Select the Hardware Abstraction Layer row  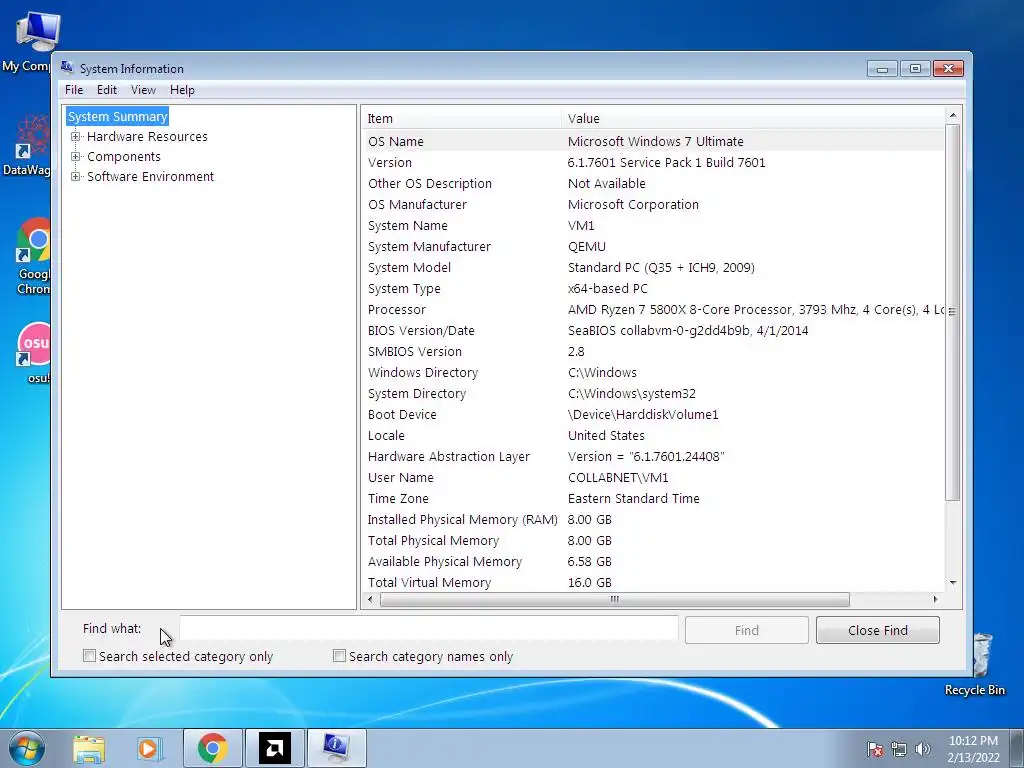click(653, 456)
